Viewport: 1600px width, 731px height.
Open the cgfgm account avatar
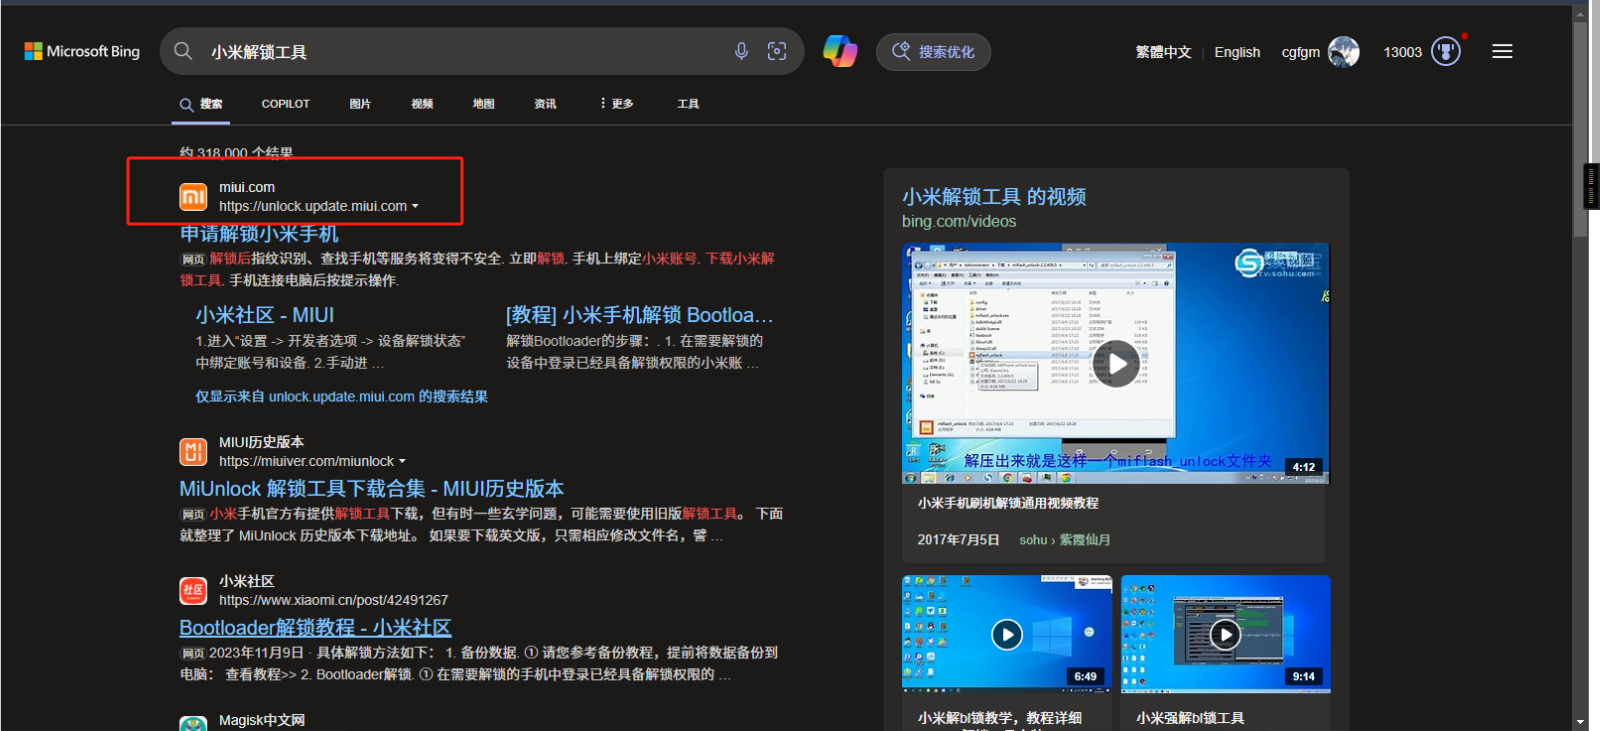pos(1343,52)
